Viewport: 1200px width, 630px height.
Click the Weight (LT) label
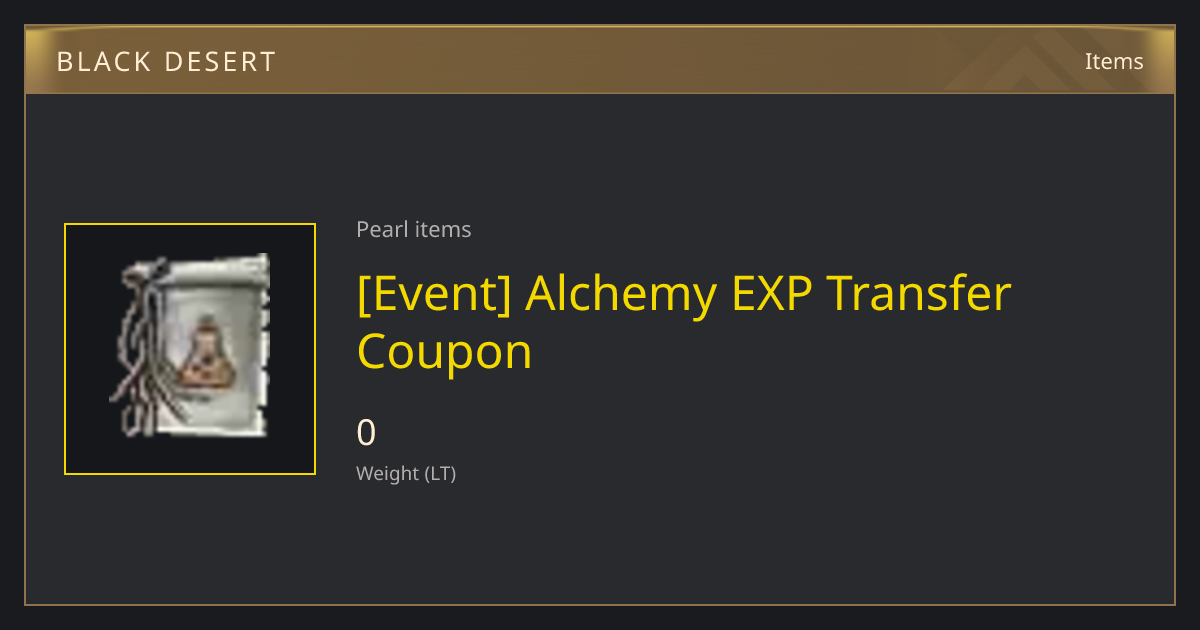click(406, 474)
